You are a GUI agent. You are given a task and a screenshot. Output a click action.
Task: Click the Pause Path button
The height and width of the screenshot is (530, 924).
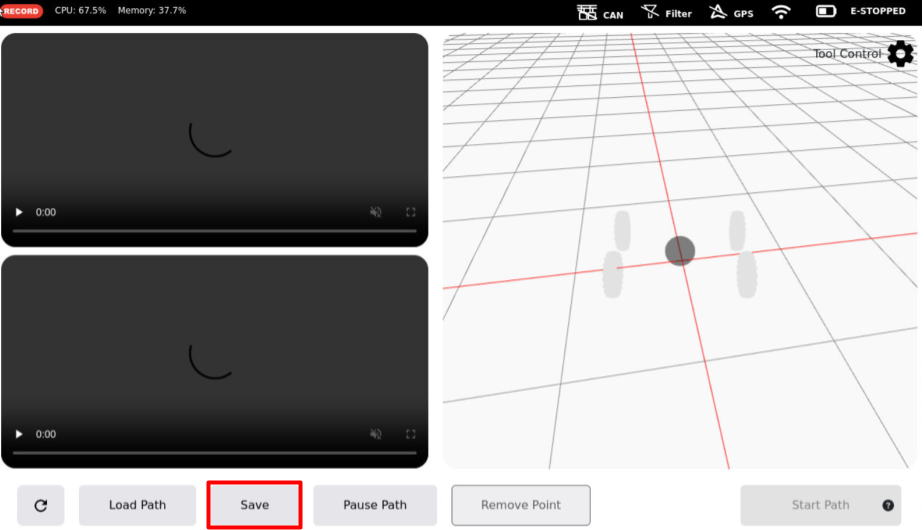coord(375,505)
